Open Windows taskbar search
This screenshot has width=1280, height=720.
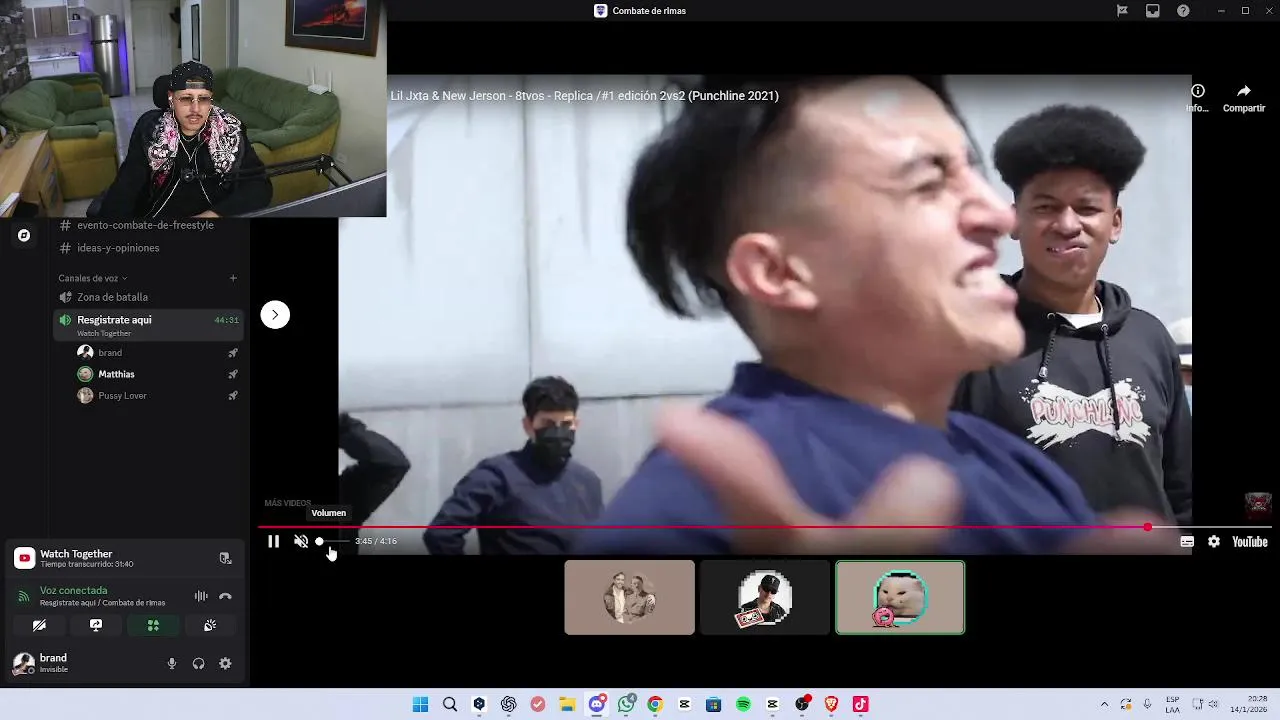click(x=450, y=704)
